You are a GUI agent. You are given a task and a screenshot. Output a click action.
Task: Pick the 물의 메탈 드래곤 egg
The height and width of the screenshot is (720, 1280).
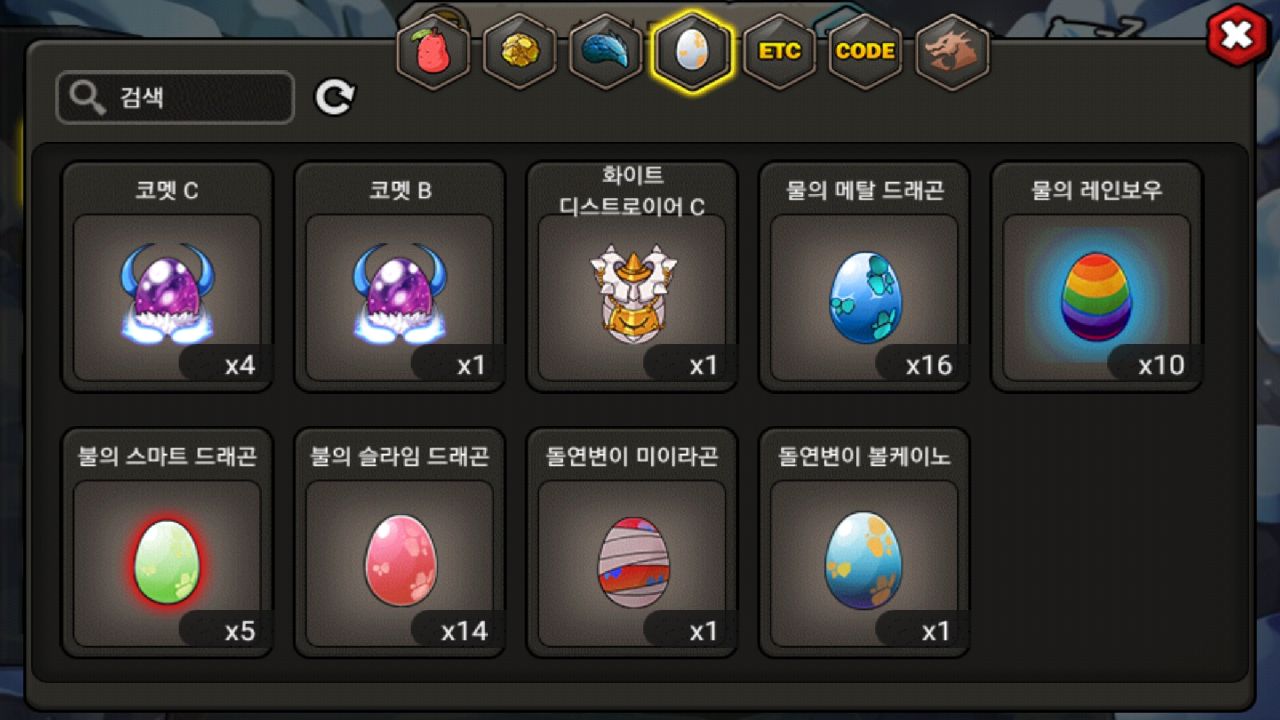pos(864,277)
